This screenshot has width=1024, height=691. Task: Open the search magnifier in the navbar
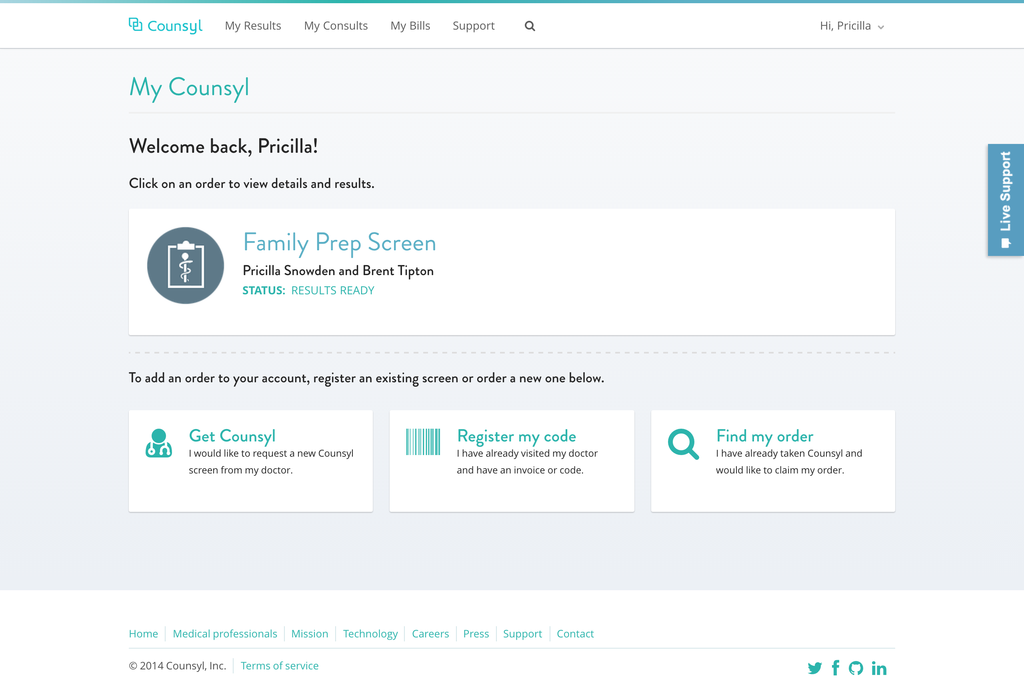[x=530, y=26]
